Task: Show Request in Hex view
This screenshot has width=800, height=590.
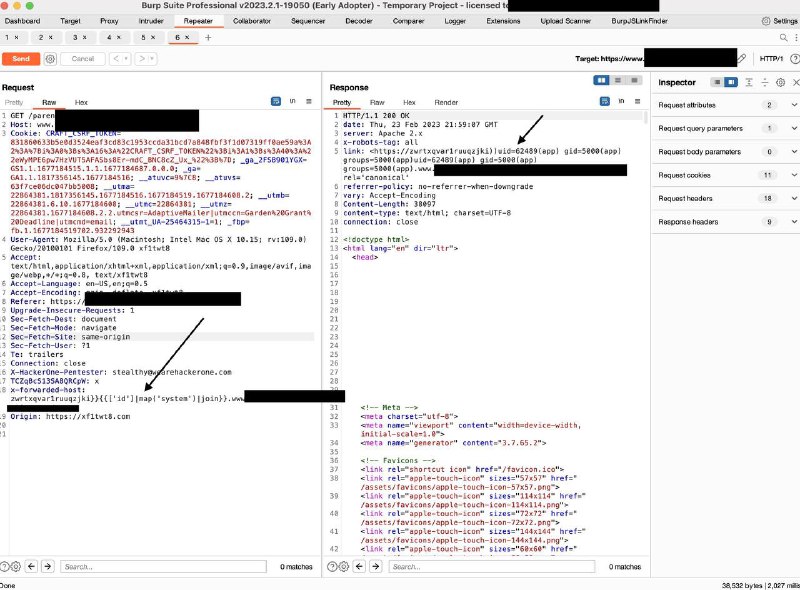Action: (x=81, y=102)
